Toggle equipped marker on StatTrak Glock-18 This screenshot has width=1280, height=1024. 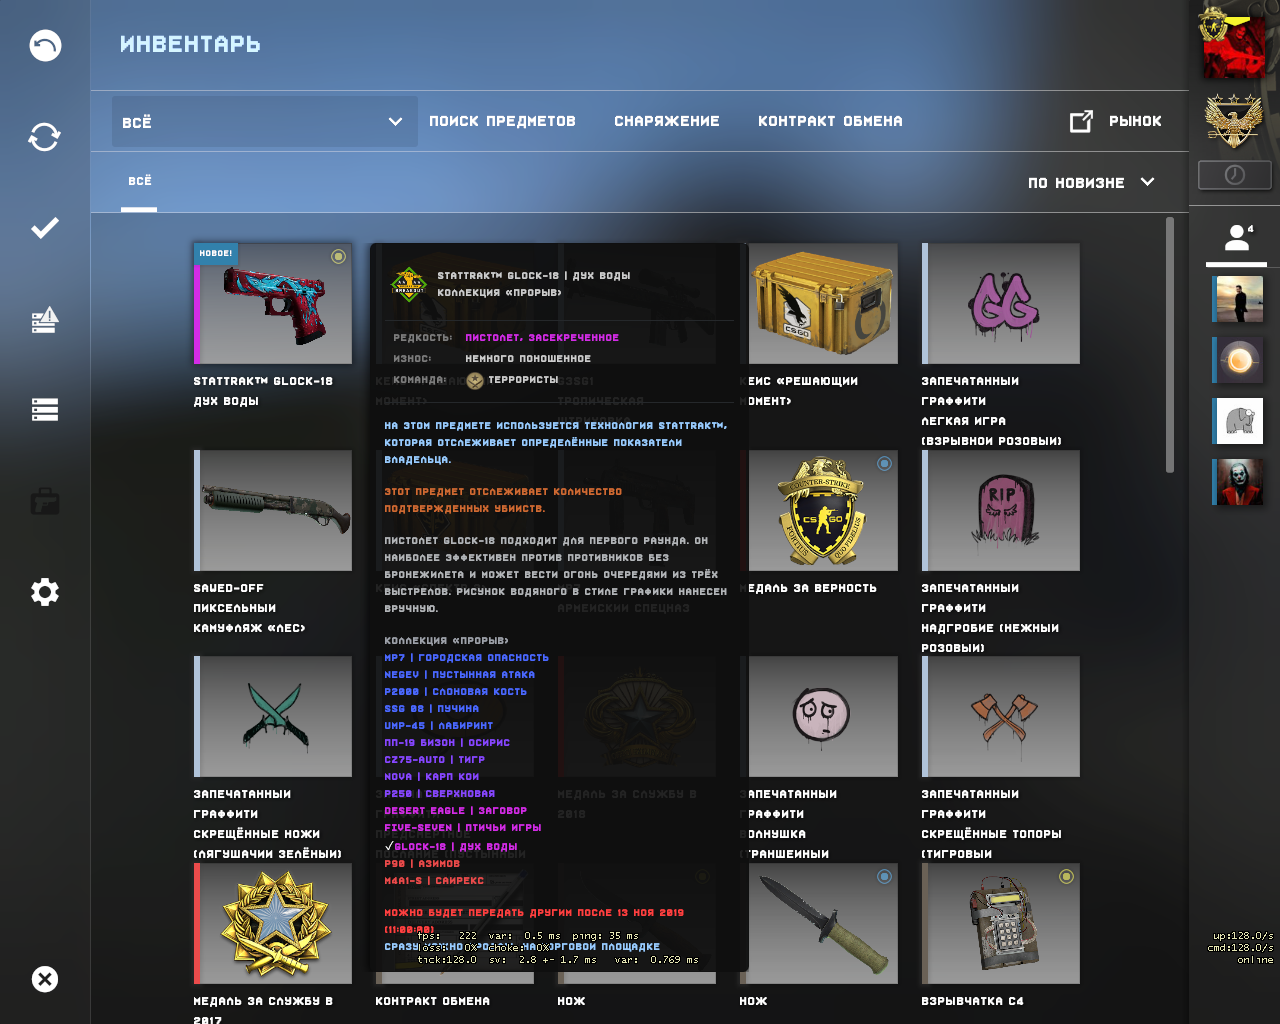[x=338, y=257]
